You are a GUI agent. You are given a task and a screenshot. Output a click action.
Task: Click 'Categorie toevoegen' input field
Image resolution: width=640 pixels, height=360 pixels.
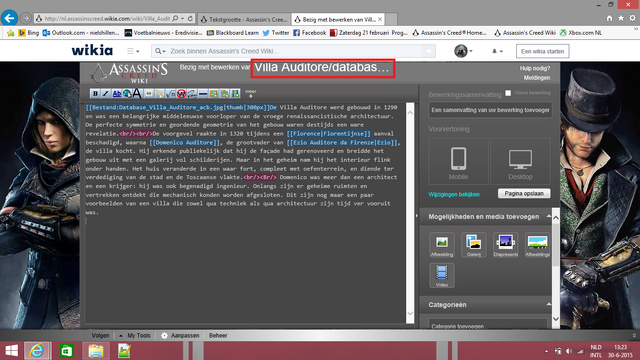(x=488, y=326)
